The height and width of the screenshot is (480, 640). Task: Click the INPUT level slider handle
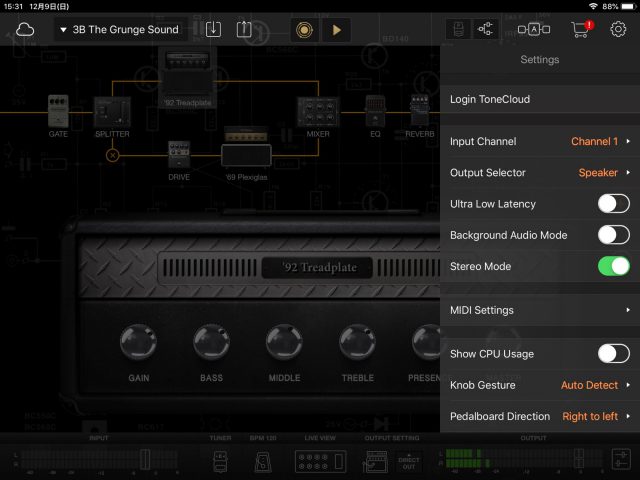tap(145, 459)
